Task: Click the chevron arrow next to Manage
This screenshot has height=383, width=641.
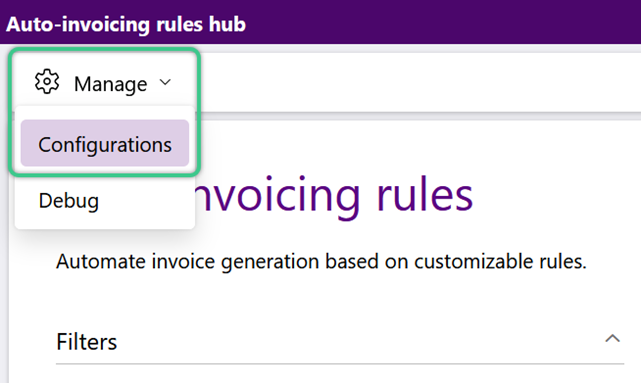Action: click(x=165, y=82)
